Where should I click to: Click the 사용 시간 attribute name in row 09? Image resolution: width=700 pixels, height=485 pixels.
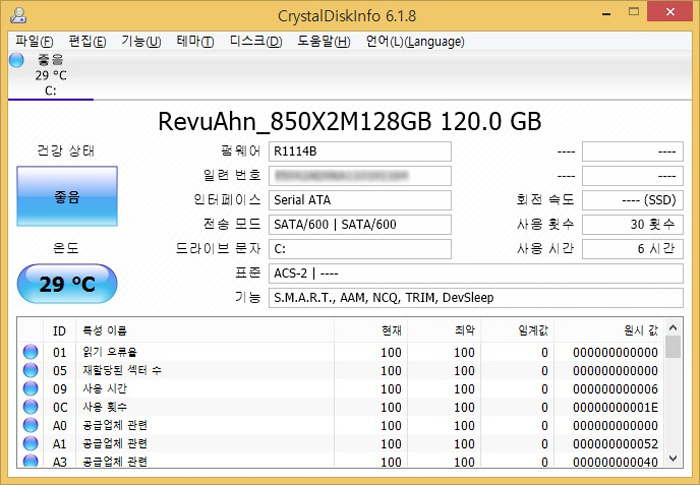pyautogui.click(x=105, y=389)
